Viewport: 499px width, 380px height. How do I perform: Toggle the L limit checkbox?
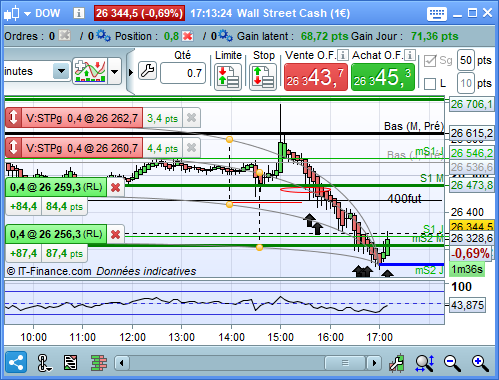[430, 84]
